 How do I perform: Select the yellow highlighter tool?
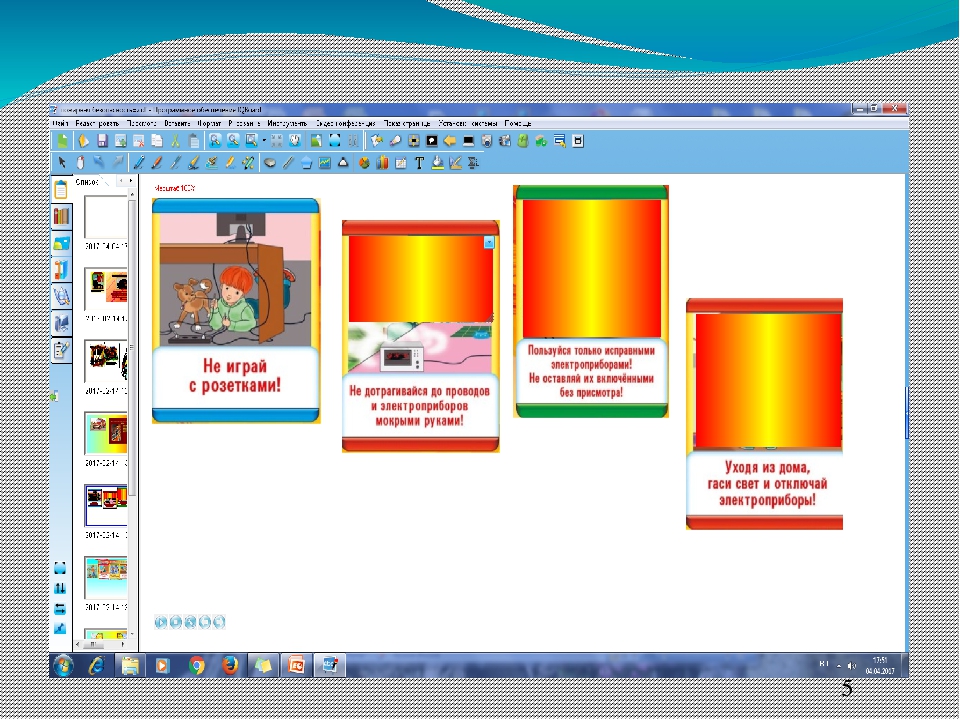coord(230,162)
